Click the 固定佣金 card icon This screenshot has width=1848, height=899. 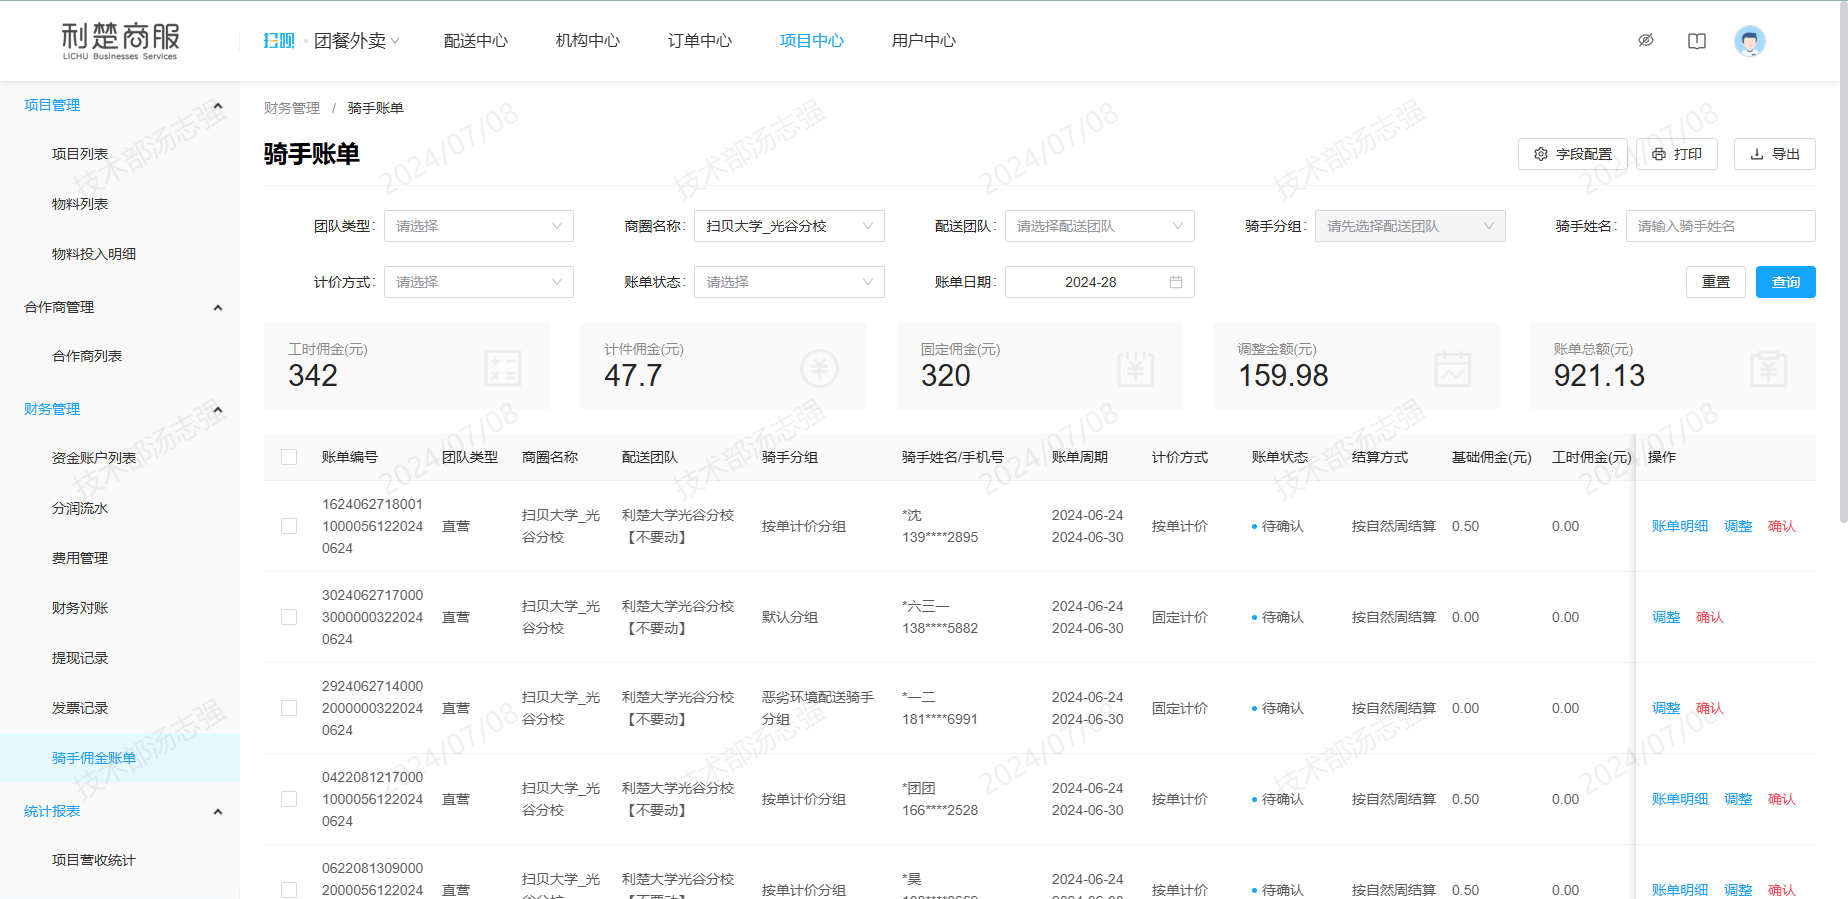click(x=1136, y=368)
